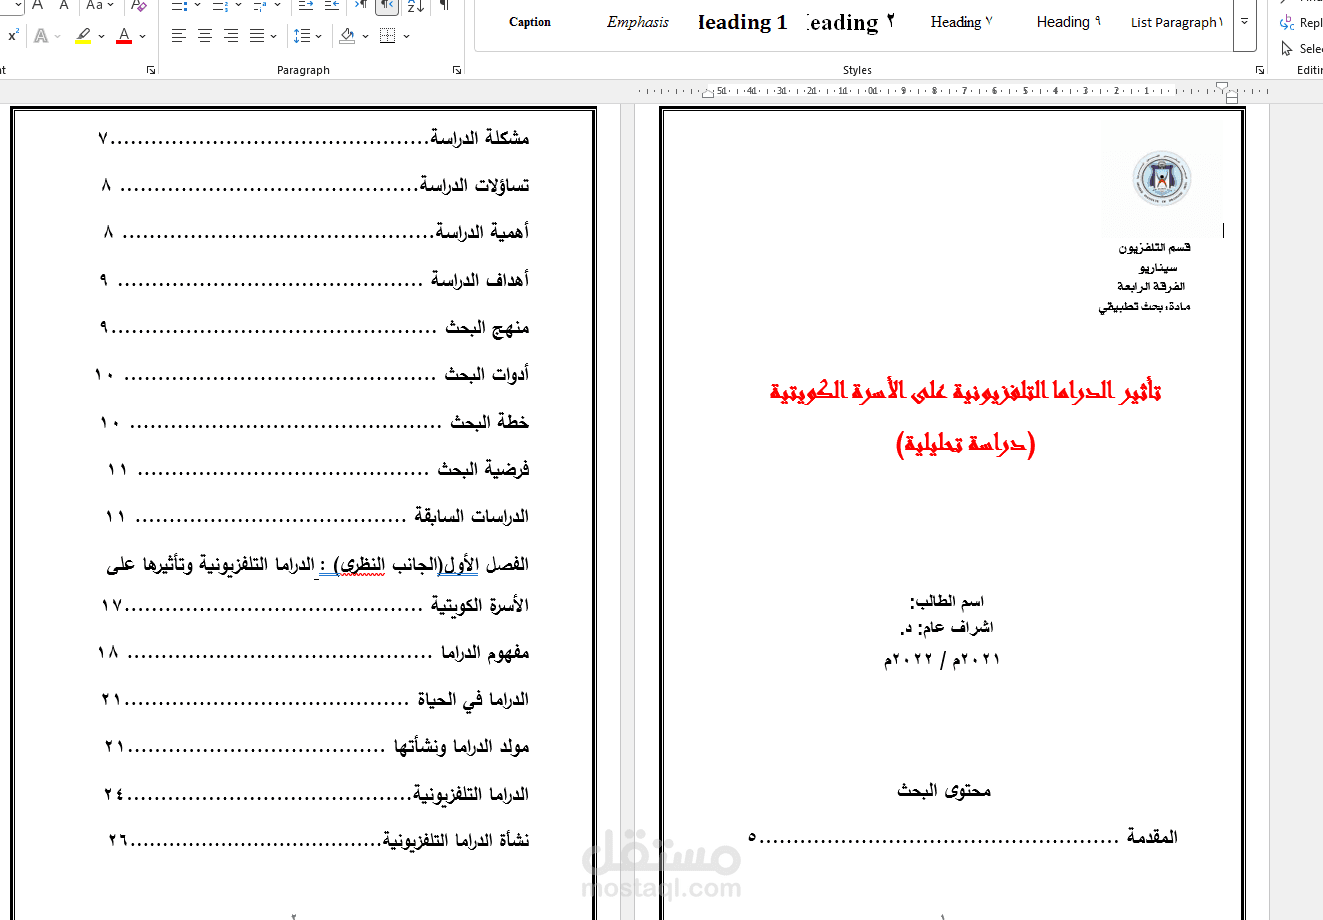Sort the selected text
The width and height of the screenshot is (1323, 920).
tap(416, 6)
